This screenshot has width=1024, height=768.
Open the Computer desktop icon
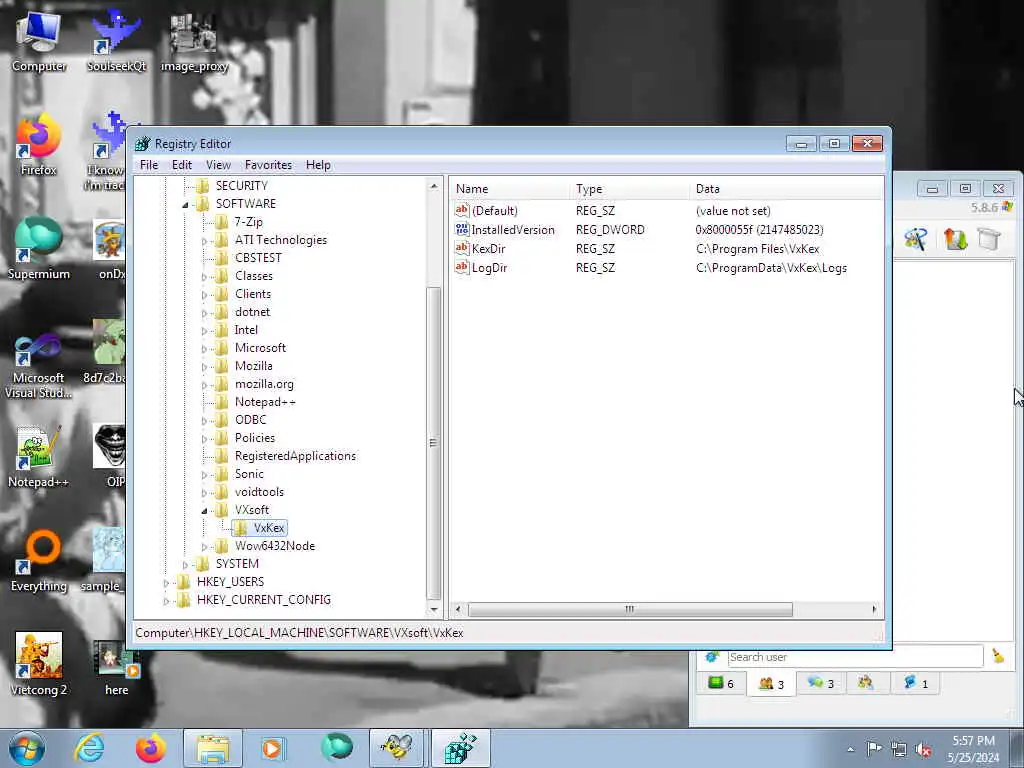coord(39,40)
